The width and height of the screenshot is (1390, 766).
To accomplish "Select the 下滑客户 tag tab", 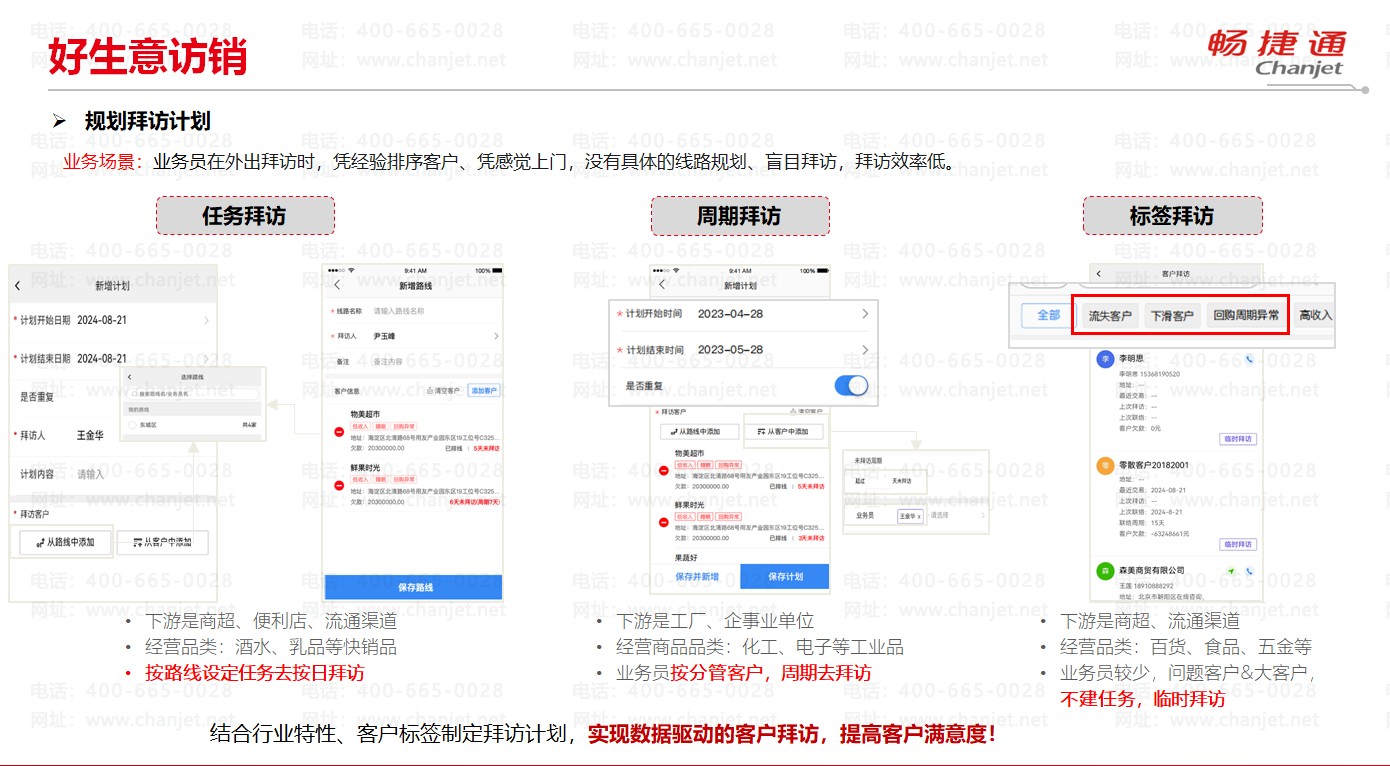I will click(x=1172, y=316).
